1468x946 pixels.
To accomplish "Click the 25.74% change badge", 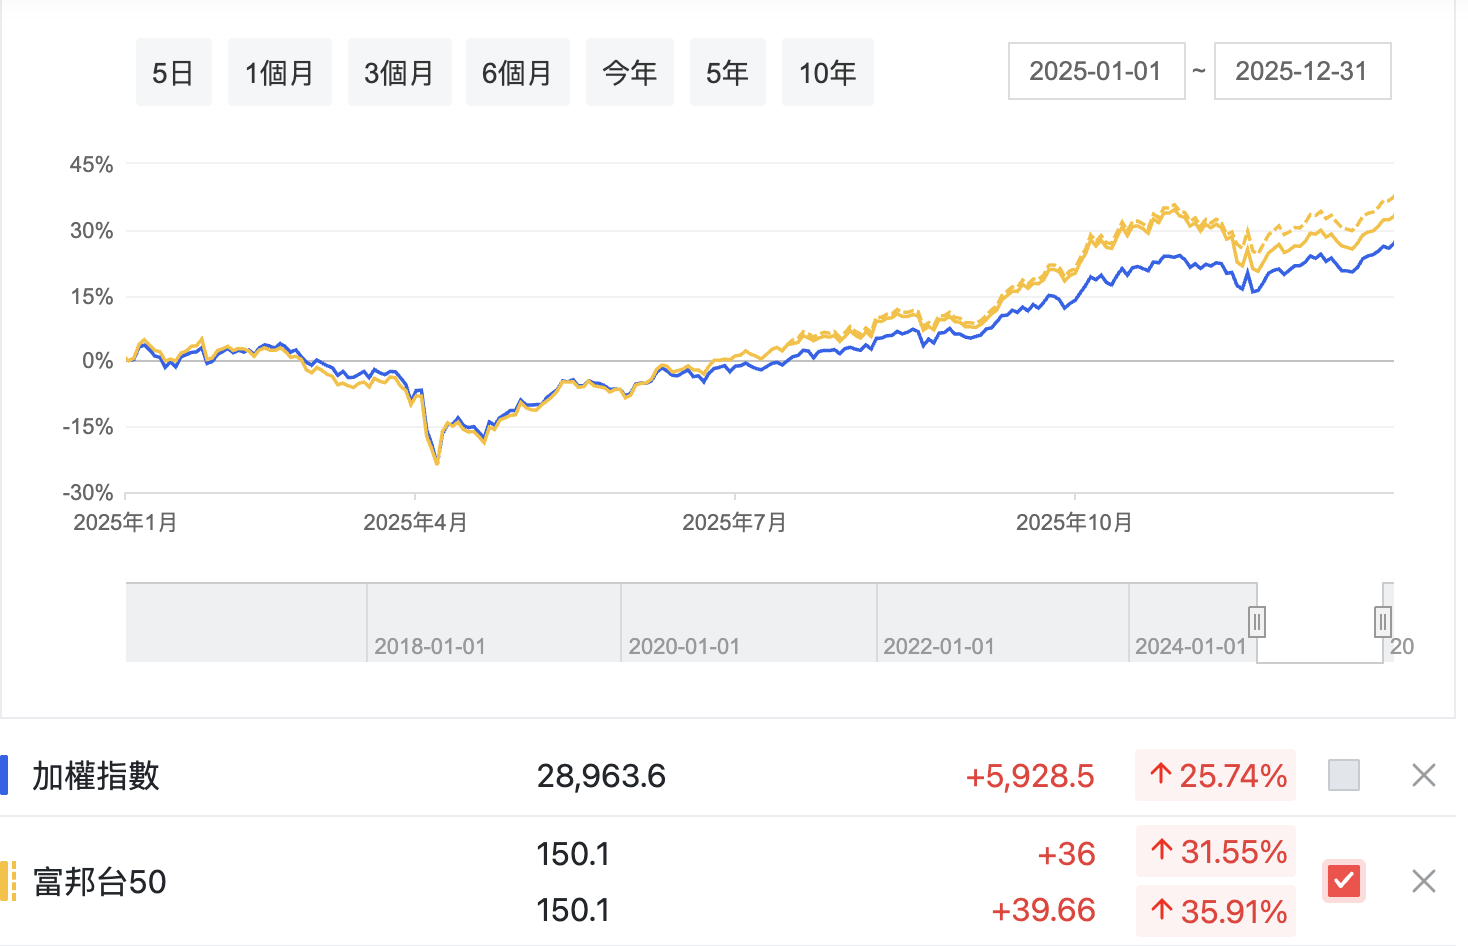I will pos(1216,775).
